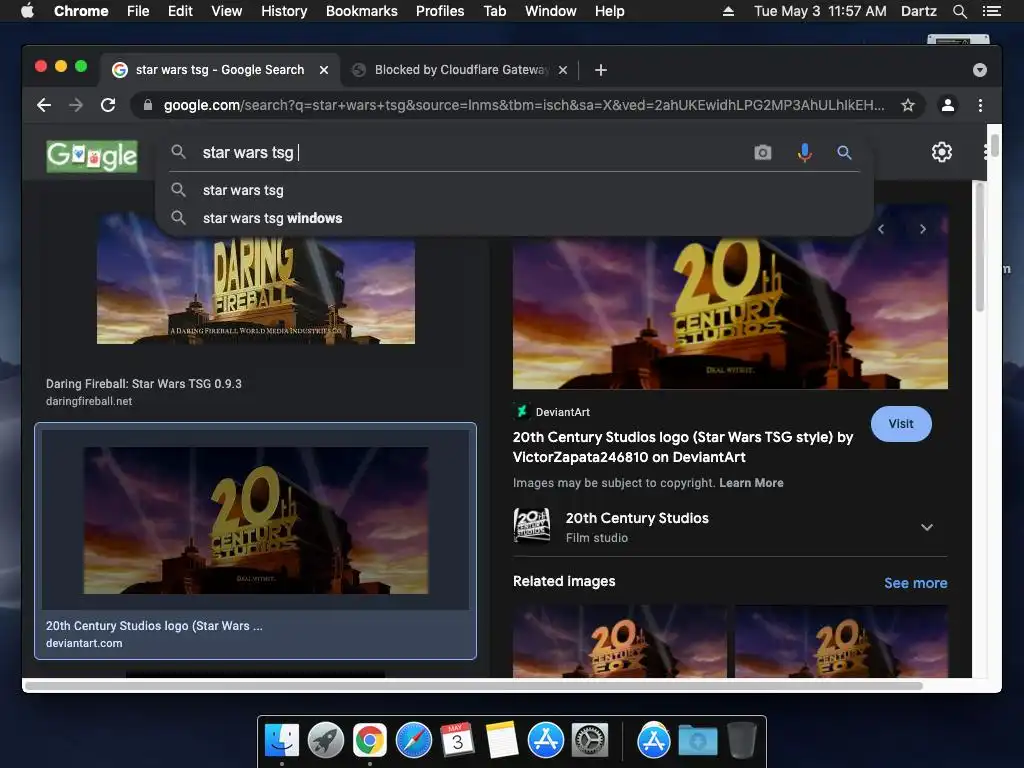
Task: Click the large 20th Century Studios preview image
Action: 730,312
